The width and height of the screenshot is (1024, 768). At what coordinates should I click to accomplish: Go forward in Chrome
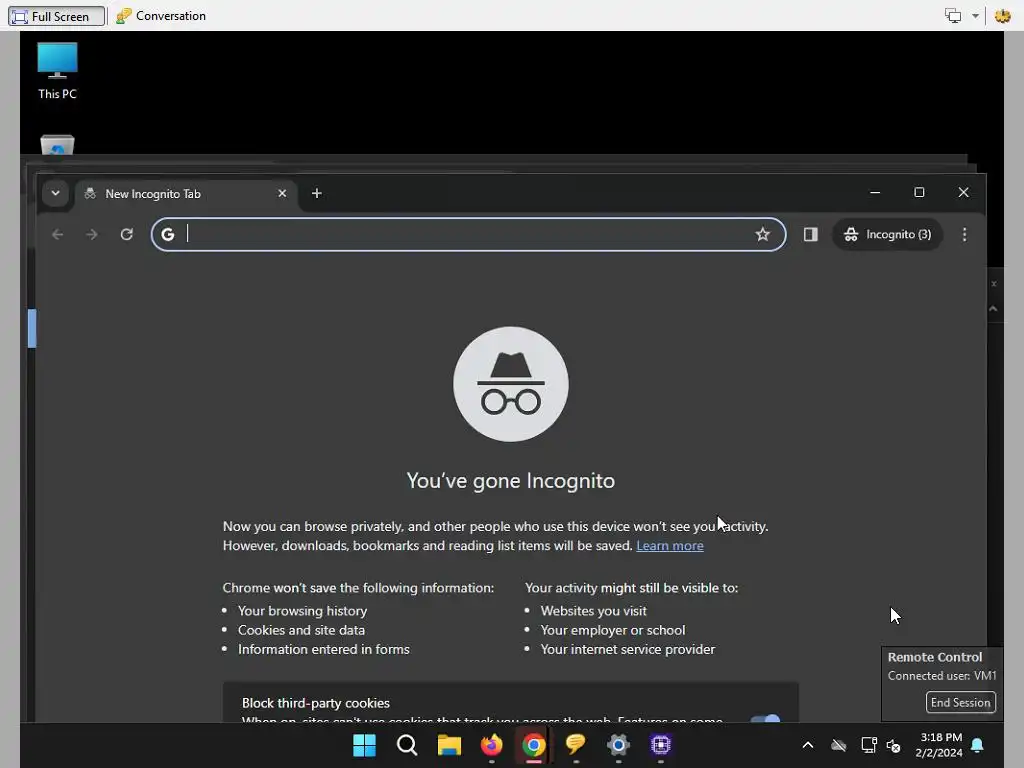[92, 234]
